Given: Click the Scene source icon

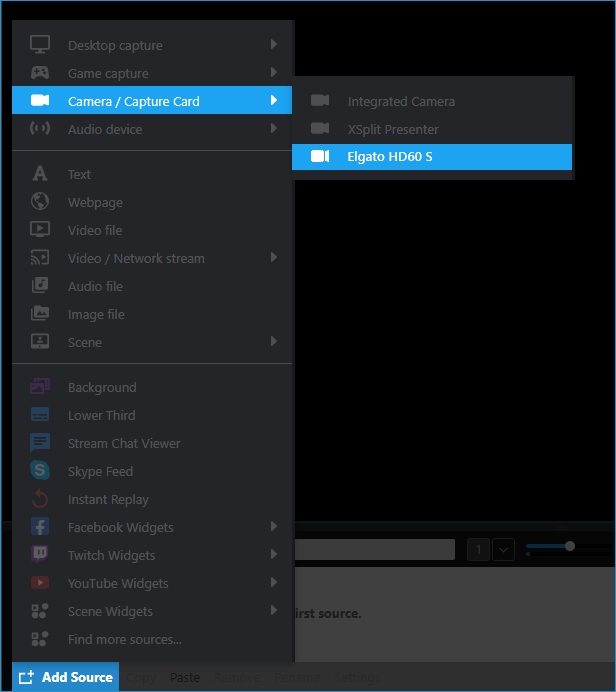Looking at the screenshot, I should click(x=40, y=341).
